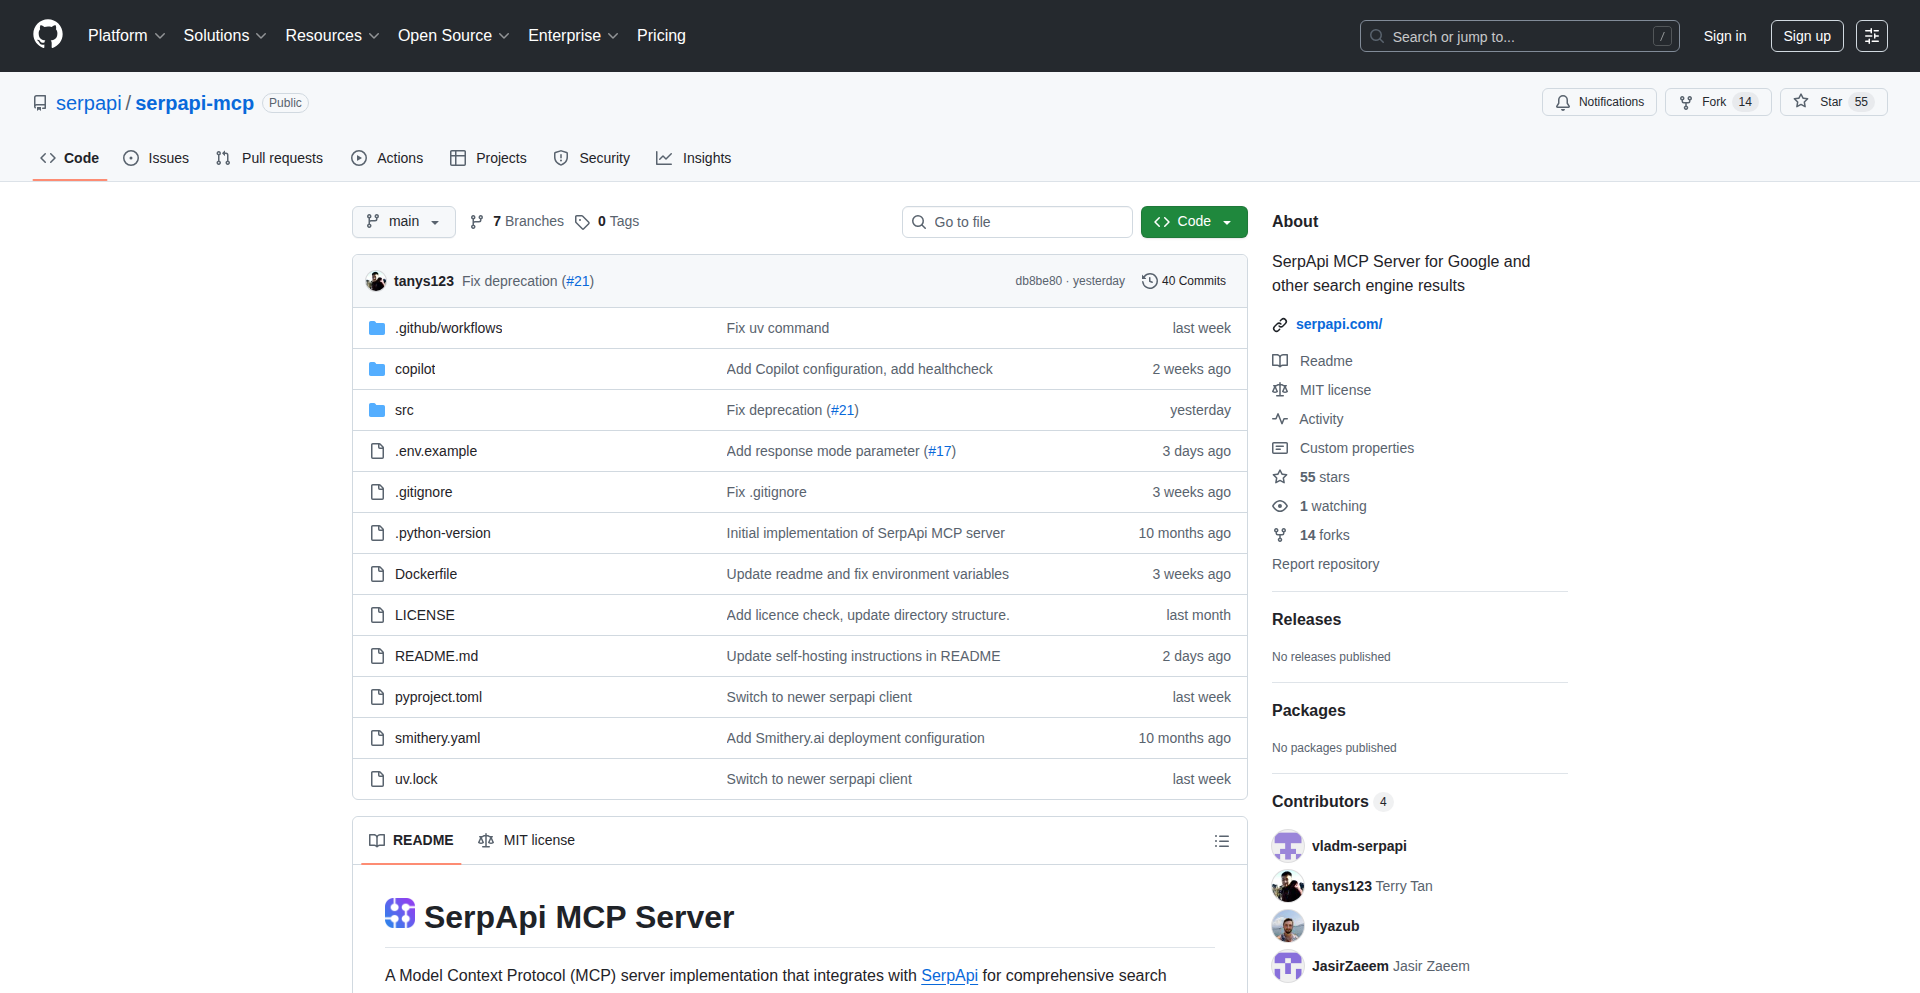Click the scales icon next to MIT license
Screen dimensions: 1920x993
click(x=1280, y=389)
